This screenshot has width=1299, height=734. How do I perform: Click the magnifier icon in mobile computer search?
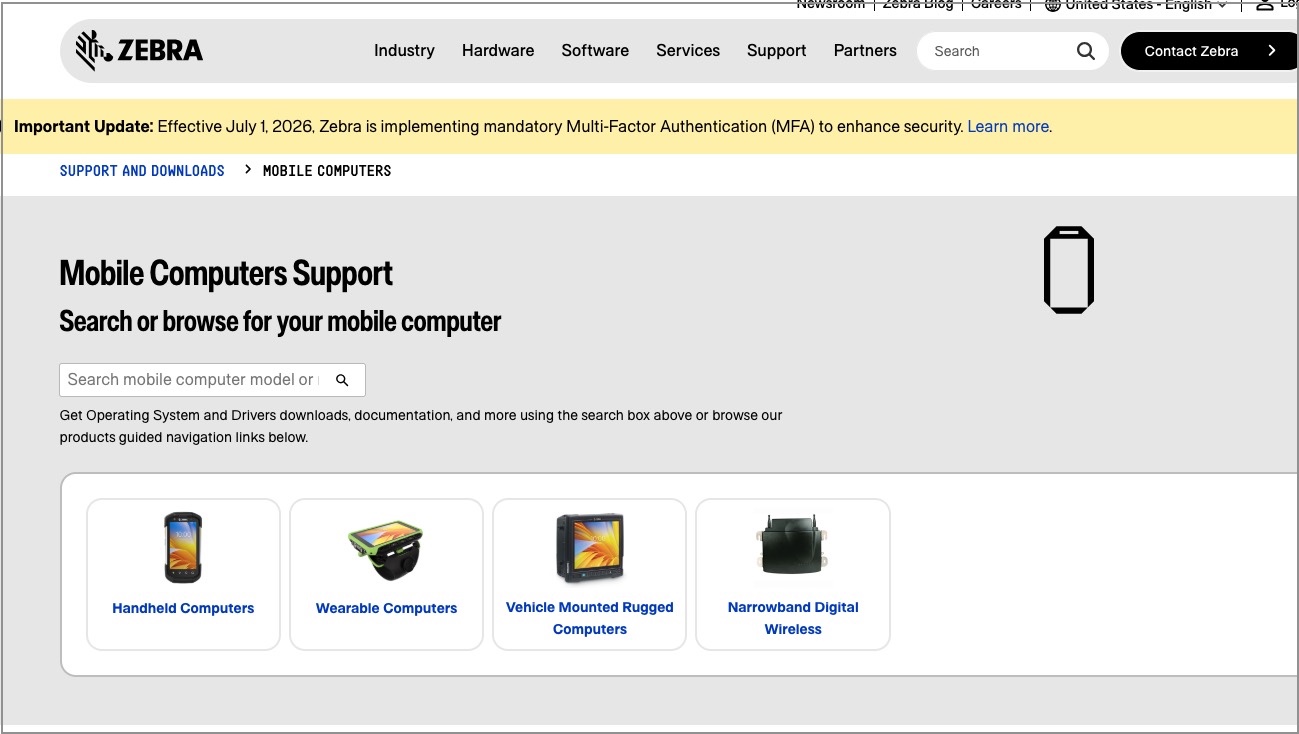click(x=342, y=380)
